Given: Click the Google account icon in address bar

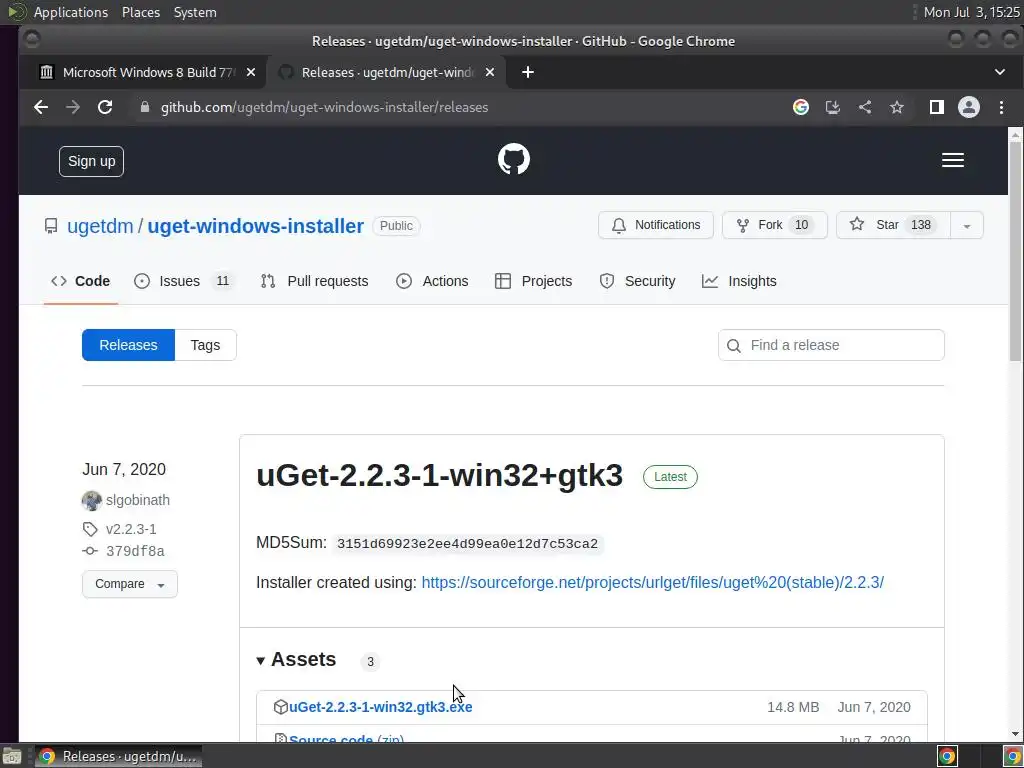Looking at the screenshot, I should tap(801, 107).
